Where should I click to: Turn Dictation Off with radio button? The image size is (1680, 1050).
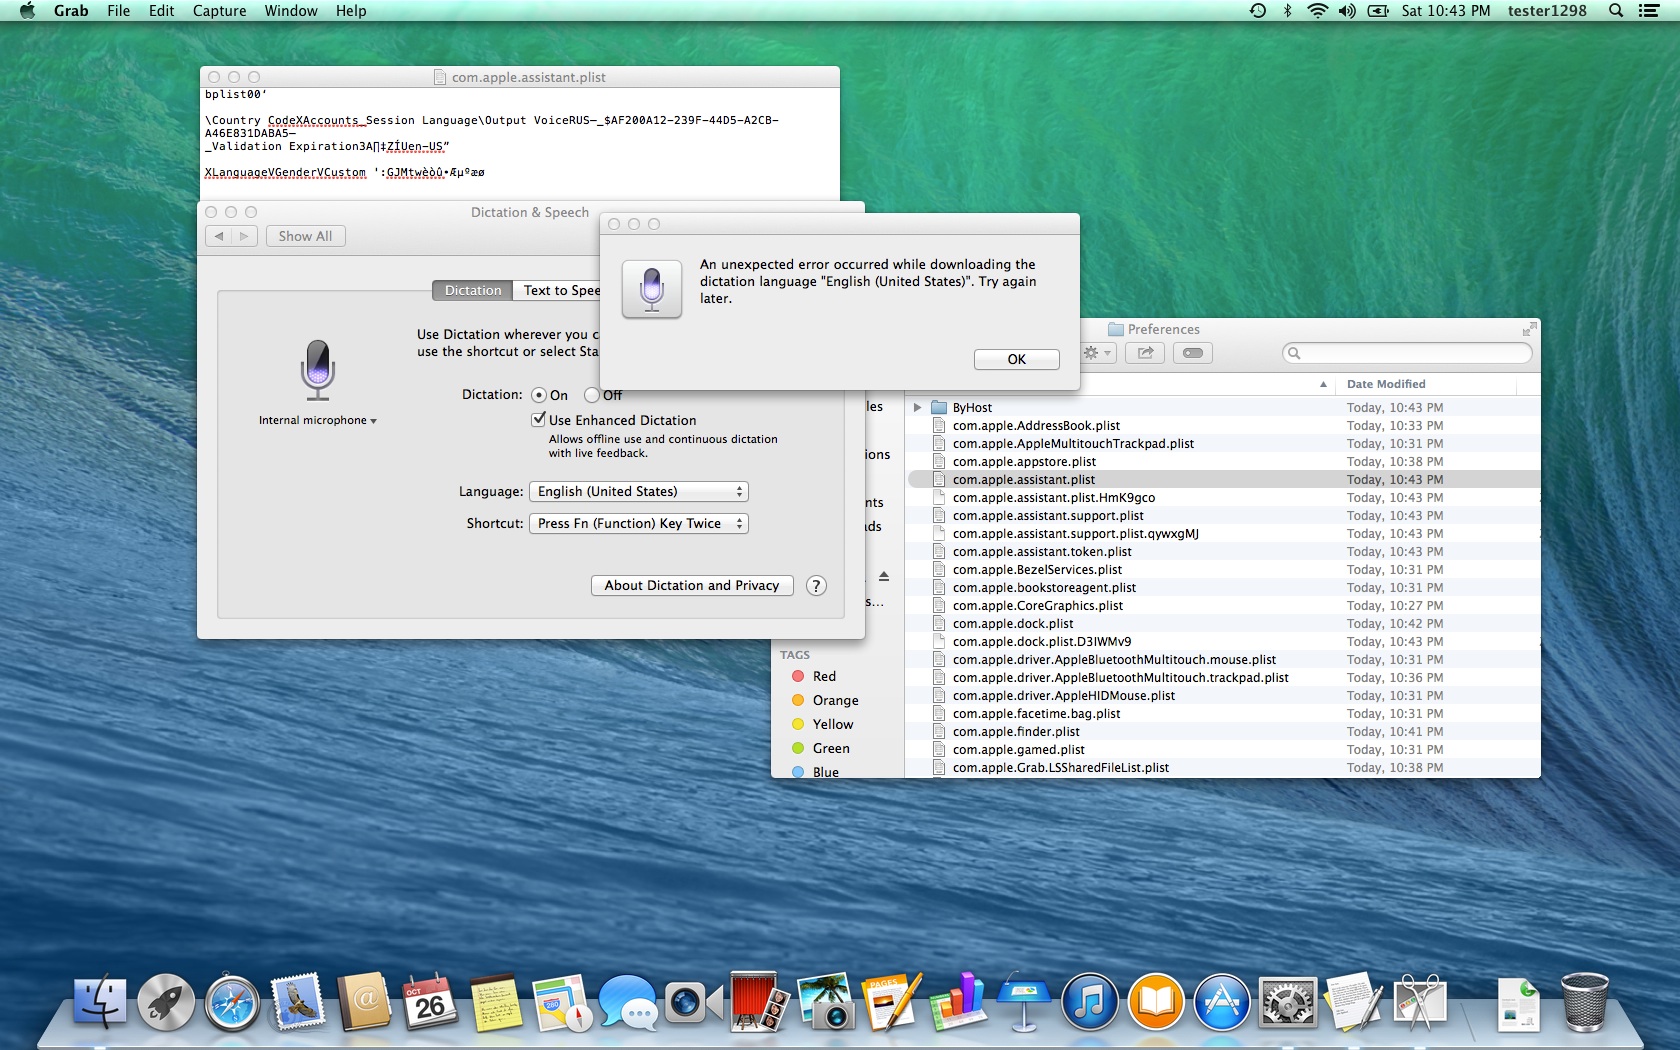[592, 395]
